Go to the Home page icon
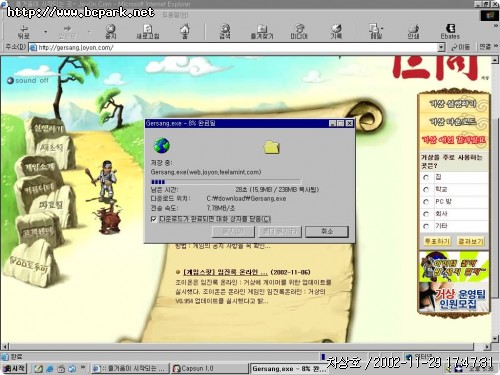The image size is (500, 375). coord(185,31)
